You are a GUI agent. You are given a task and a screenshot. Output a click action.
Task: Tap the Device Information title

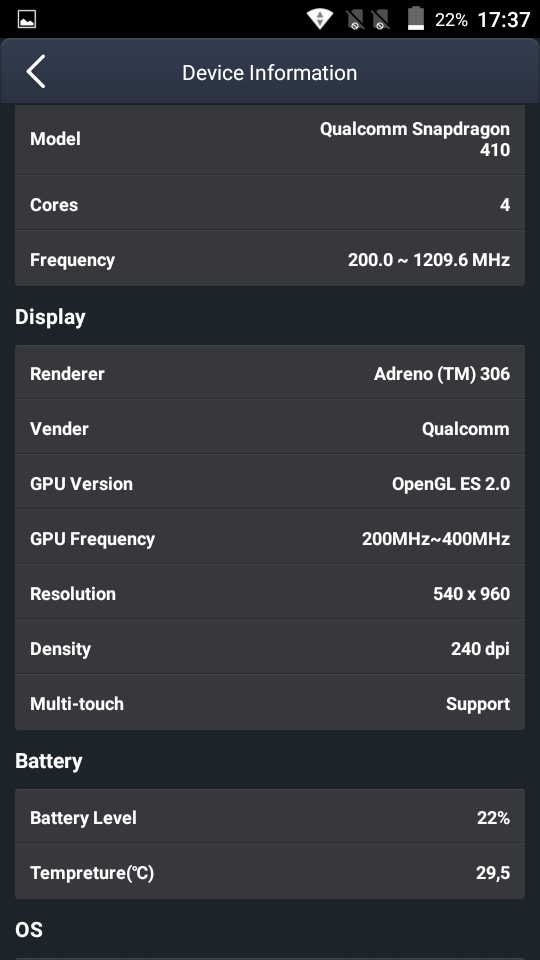pos(269,73)
